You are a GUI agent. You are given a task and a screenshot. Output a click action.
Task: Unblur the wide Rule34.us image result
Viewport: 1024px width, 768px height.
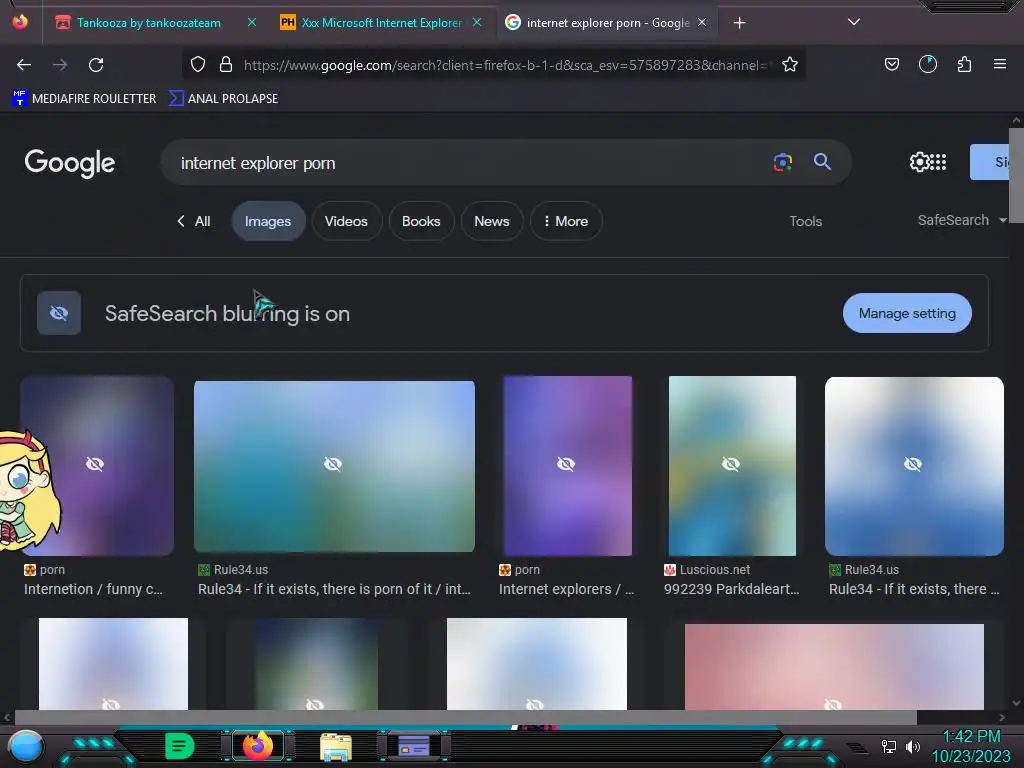tap(334, 466)
